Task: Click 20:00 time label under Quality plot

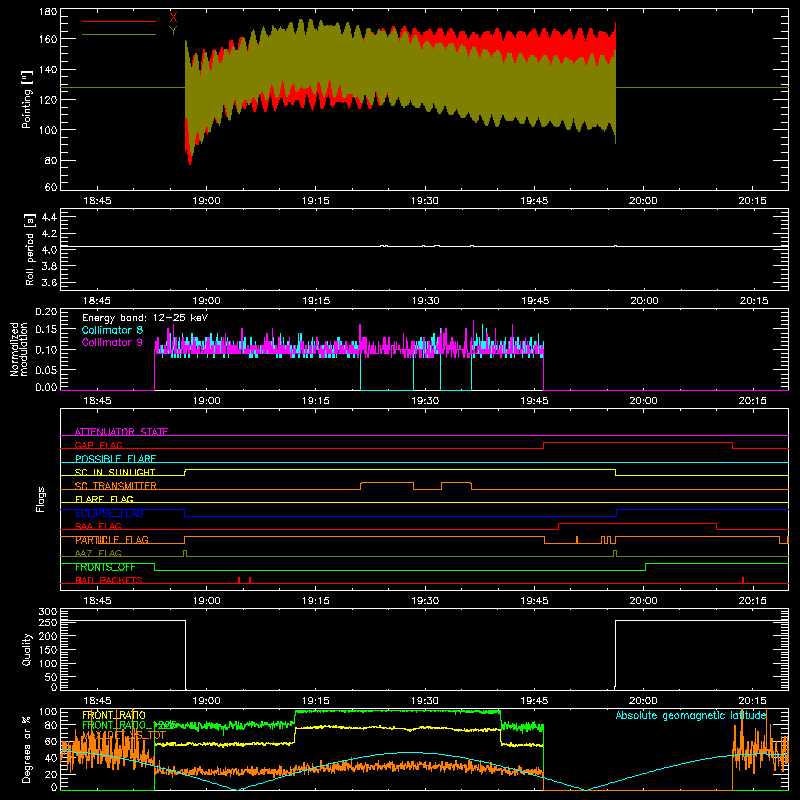Action: 643,701
